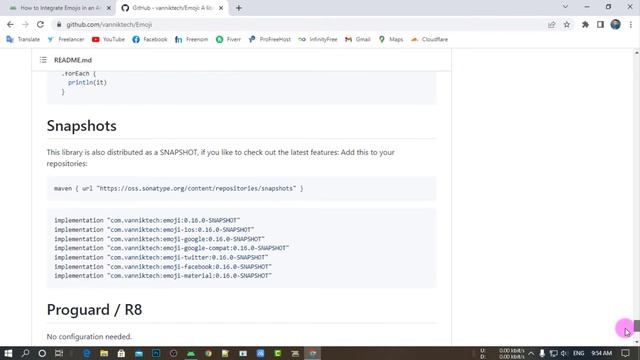The height and width of the screenshot is (360, 640).
Task: Reload the GitHub page
Action: [40, 24]
